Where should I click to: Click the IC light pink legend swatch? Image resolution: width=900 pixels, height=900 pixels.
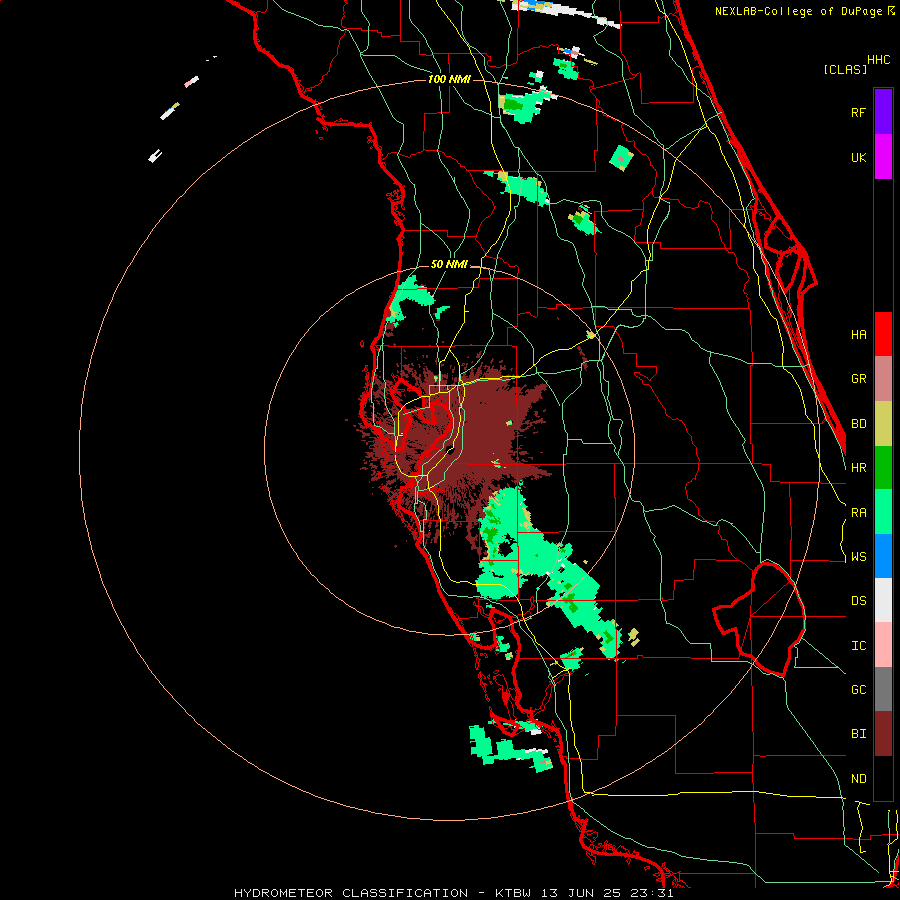click(883, 645)
